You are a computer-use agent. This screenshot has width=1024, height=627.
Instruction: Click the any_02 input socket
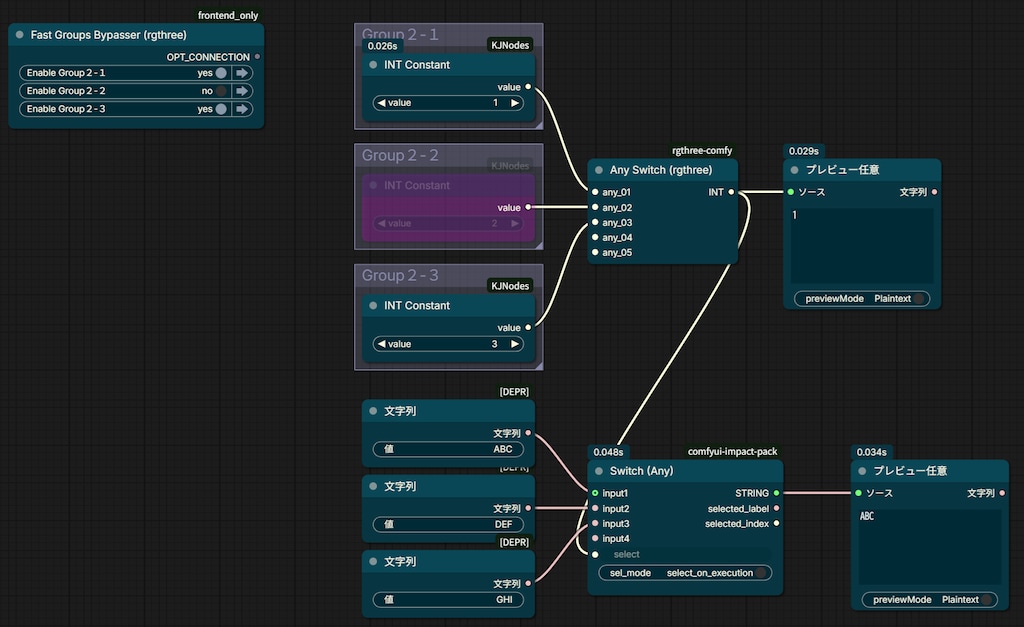click(595, 207)
